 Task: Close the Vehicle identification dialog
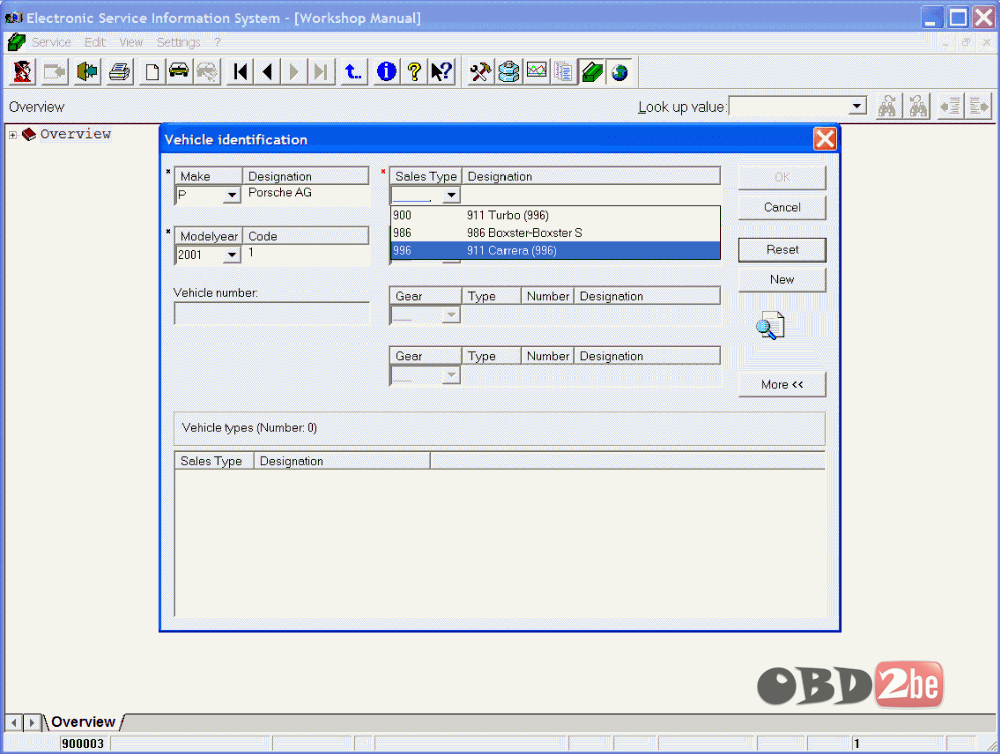pos(825,139)
